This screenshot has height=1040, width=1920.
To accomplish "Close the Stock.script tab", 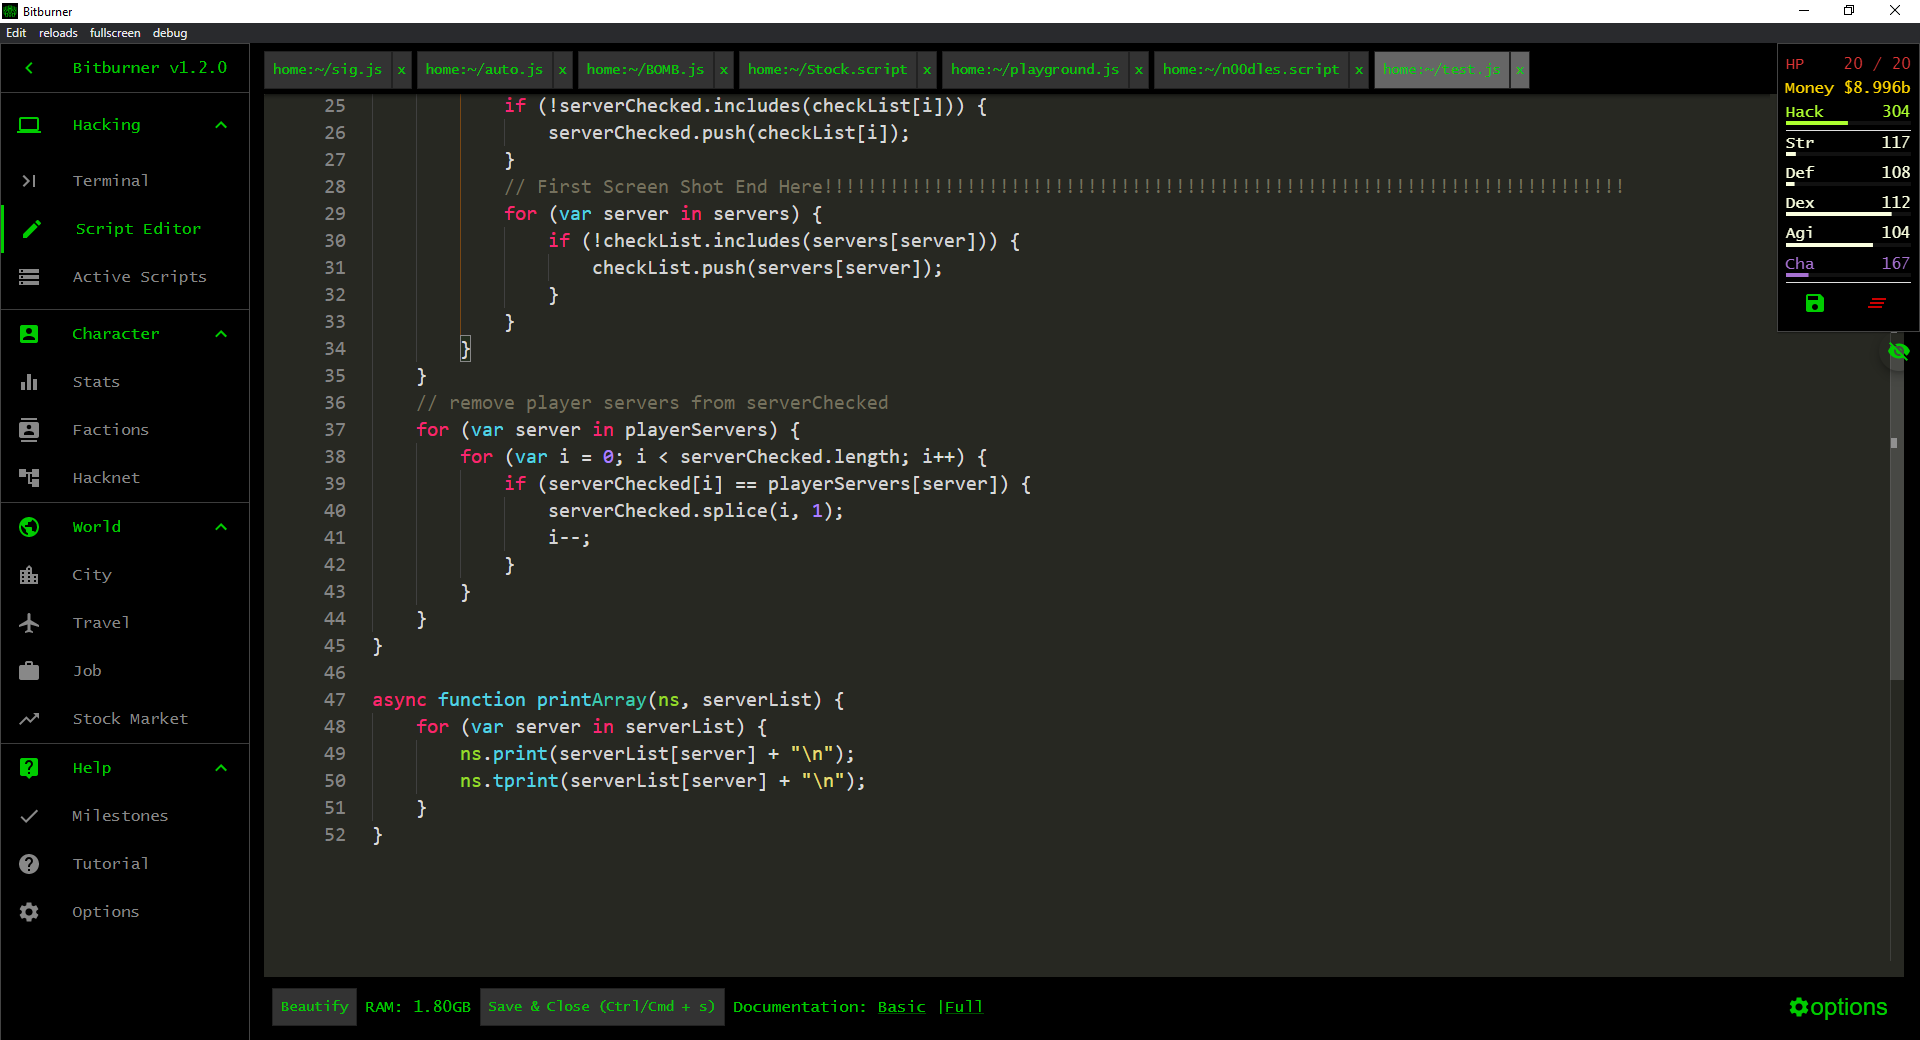I will [x=927, y=70].
